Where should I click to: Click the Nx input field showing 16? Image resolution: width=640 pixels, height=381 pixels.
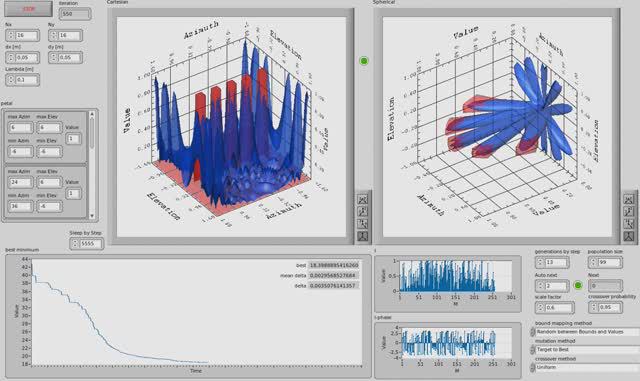(27, 36)
